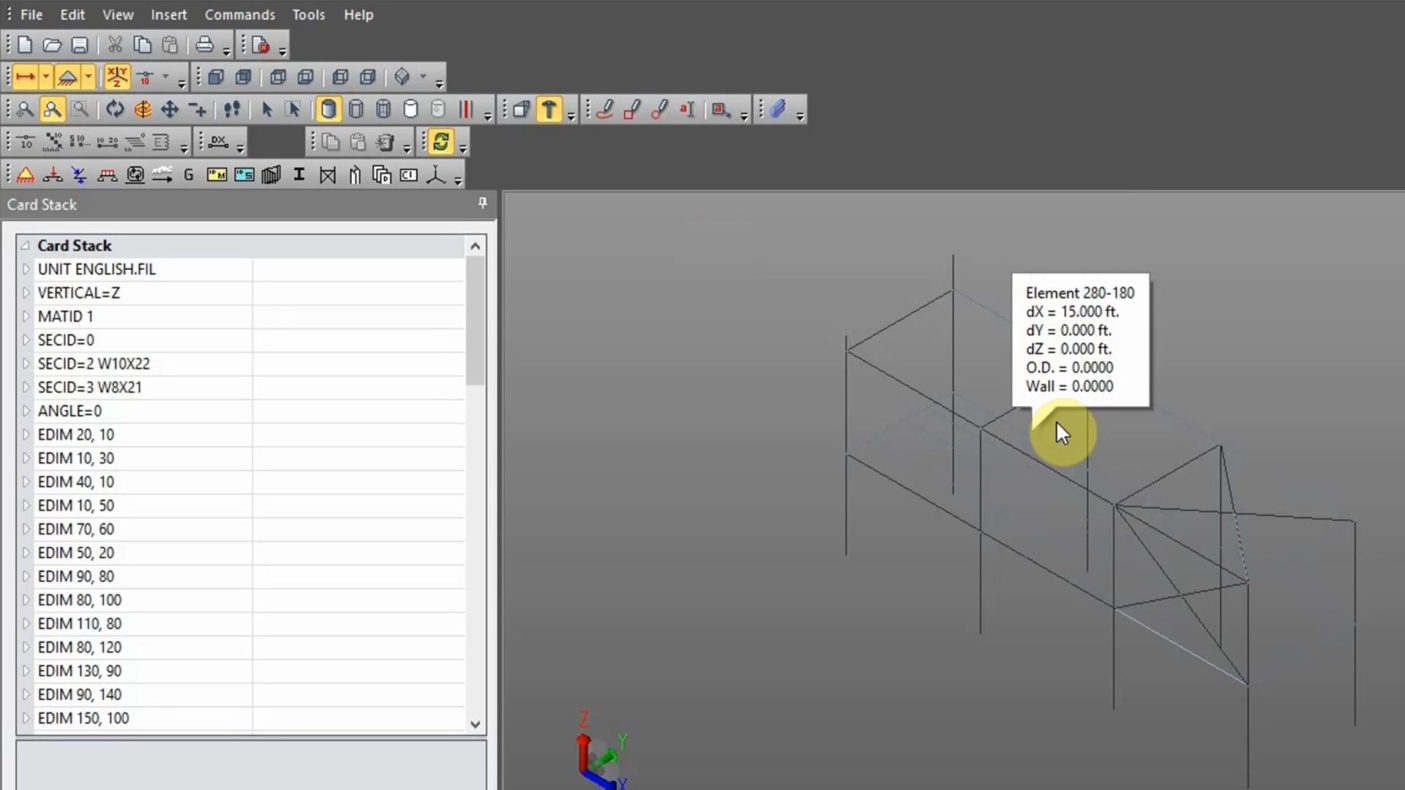
Task: Click the first zoom magnifier icon
Action: tap(25, 109)
